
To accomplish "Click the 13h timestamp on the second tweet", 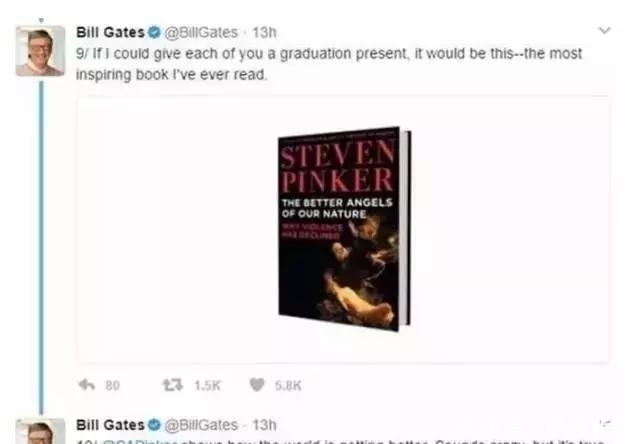I will tap(264, 425).
